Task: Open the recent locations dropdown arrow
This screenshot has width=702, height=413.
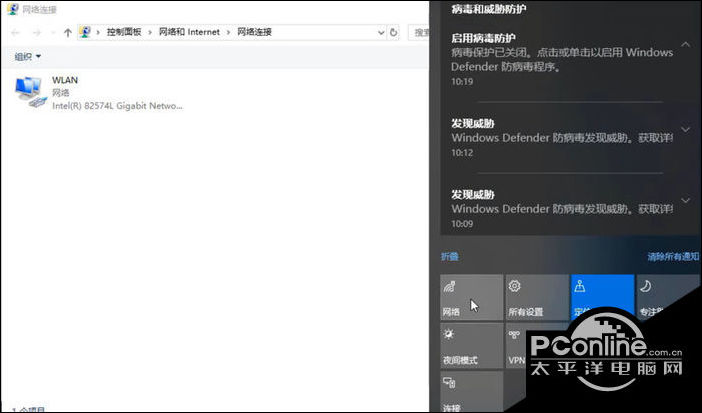Action: (53, 32)
